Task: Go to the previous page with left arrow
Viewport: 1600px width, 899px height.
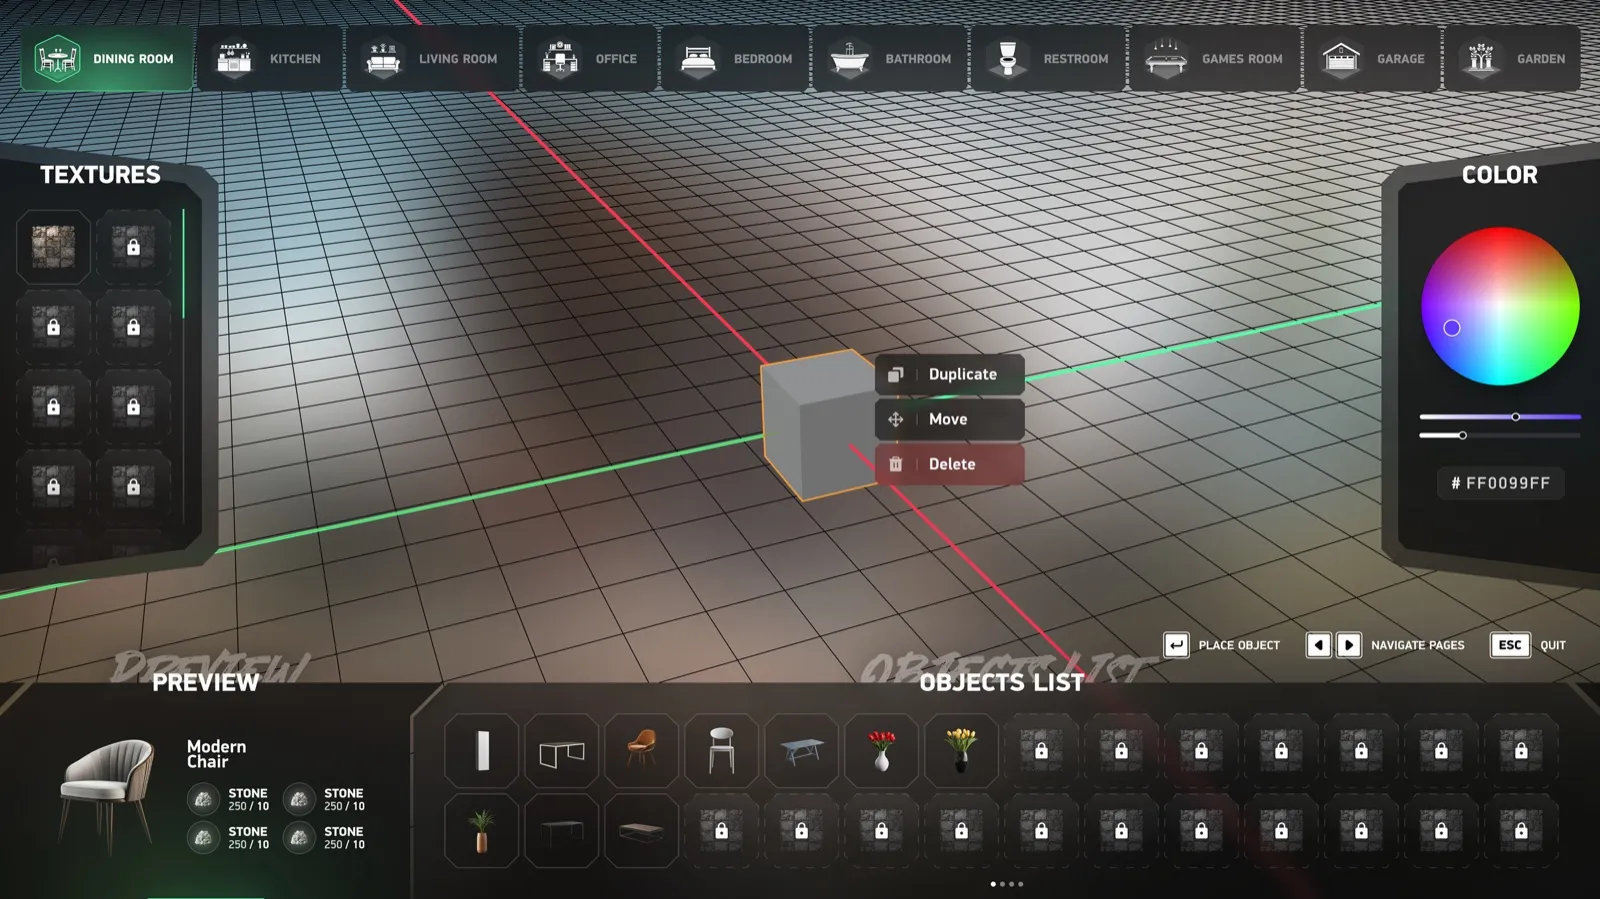Action: click(x=1319, y=645)
